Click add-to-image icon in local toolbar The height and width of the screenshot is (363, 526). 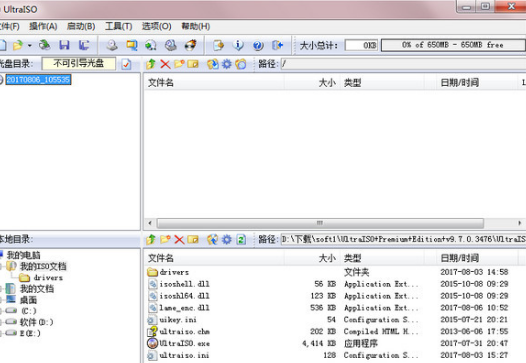click(213, 239)
